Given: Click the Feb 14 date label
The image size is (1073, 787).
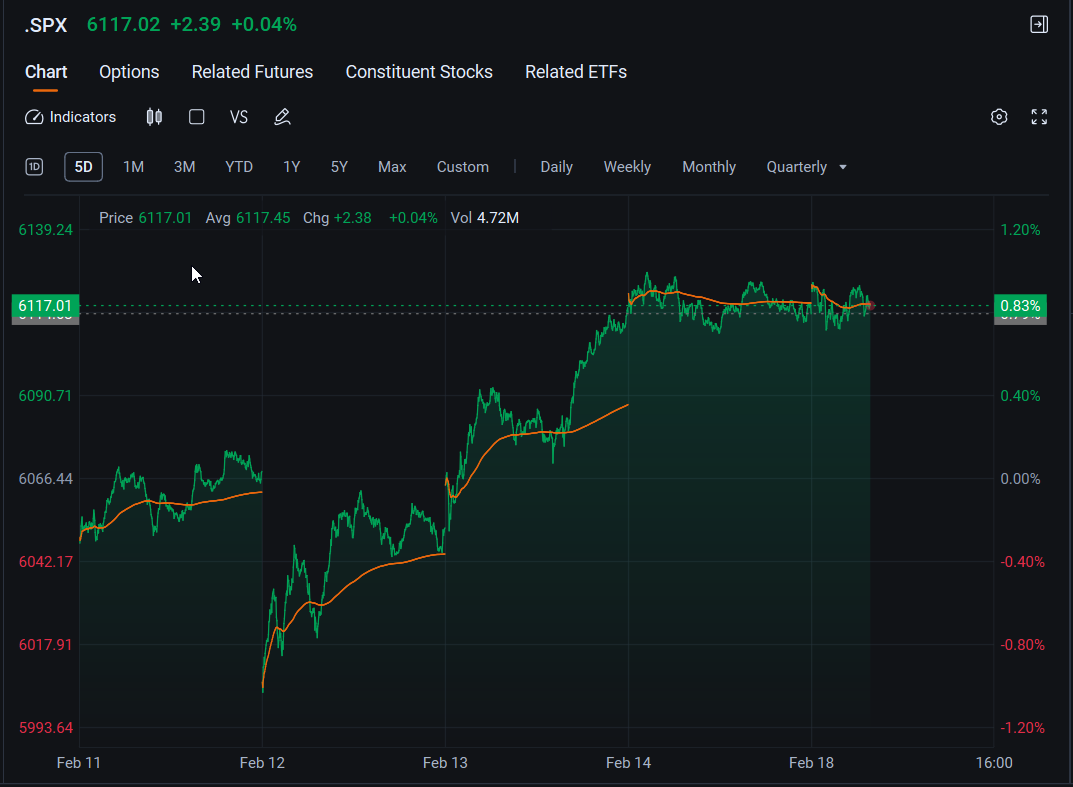Looking at the screenshot, I should [x=628, y=762].
